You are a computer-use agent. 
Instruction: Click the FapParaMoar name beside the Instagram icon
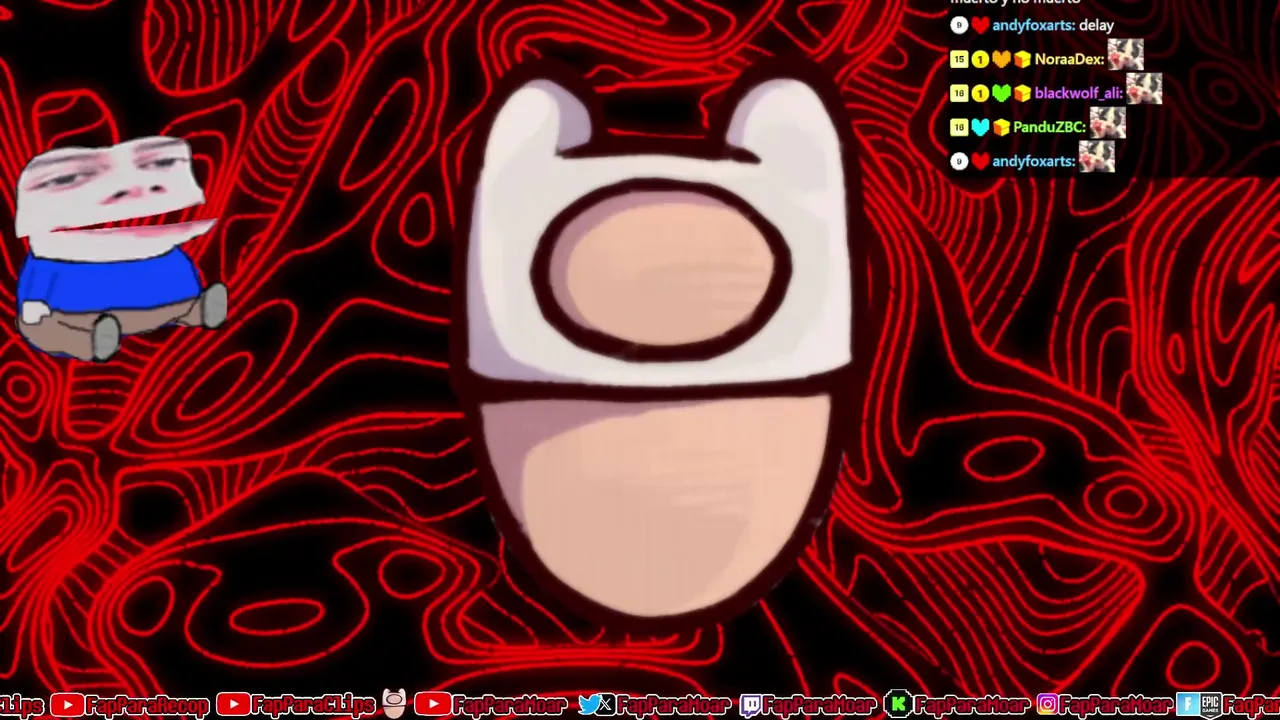pyautogui.click(x=1116, y=705)
